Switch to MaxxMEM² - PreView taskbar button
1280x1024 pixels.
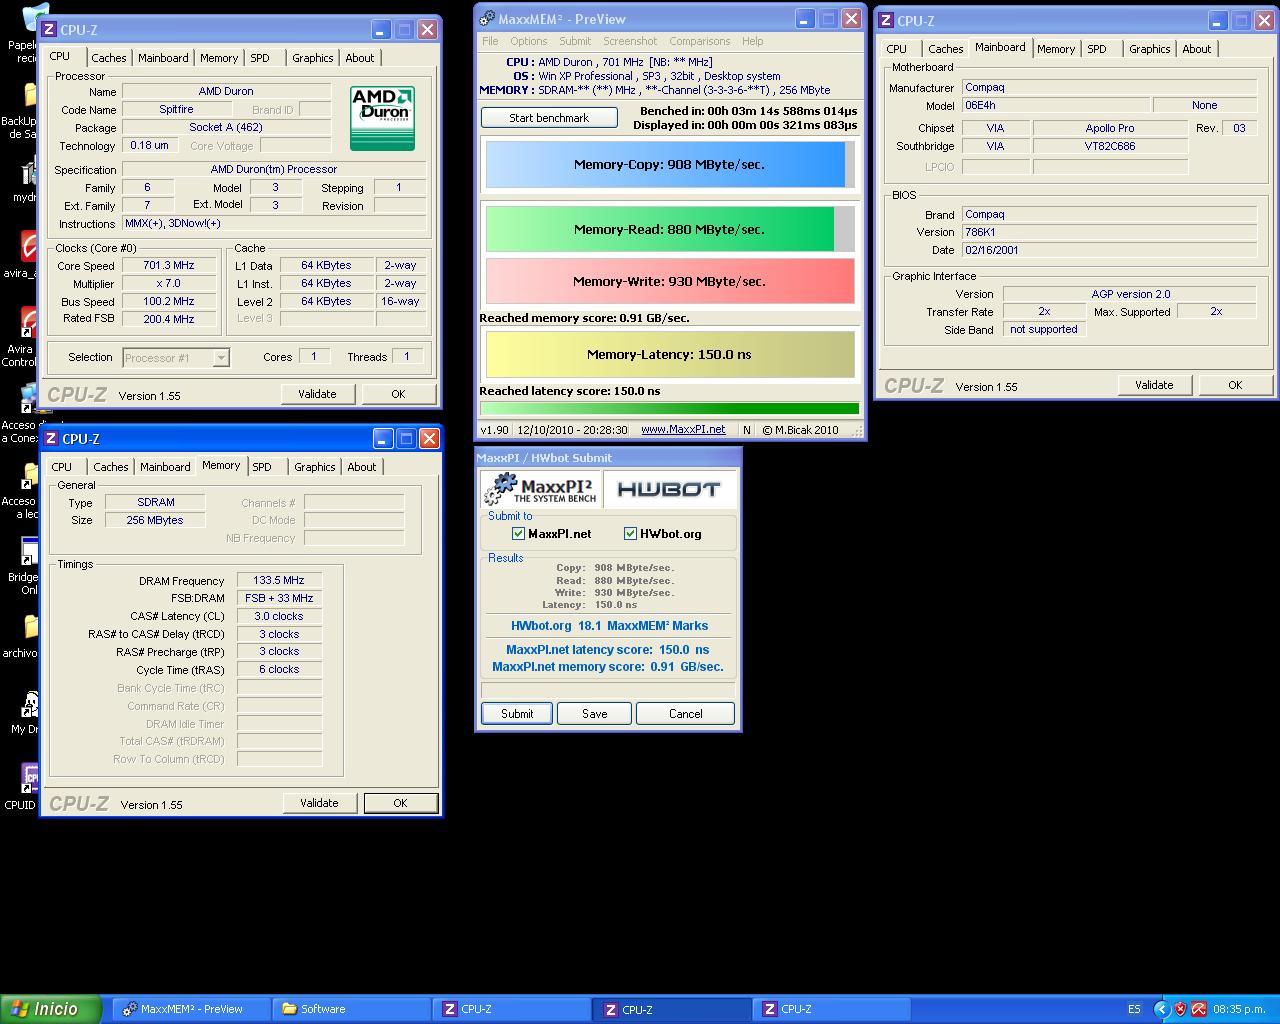pyautogui.click(x=192, y=1009)
